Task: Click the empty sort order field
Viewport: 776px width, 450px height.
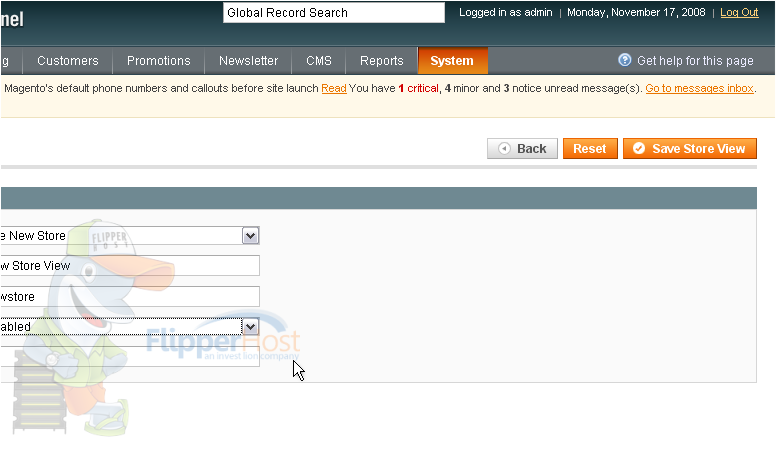Action: pos(130,357)
